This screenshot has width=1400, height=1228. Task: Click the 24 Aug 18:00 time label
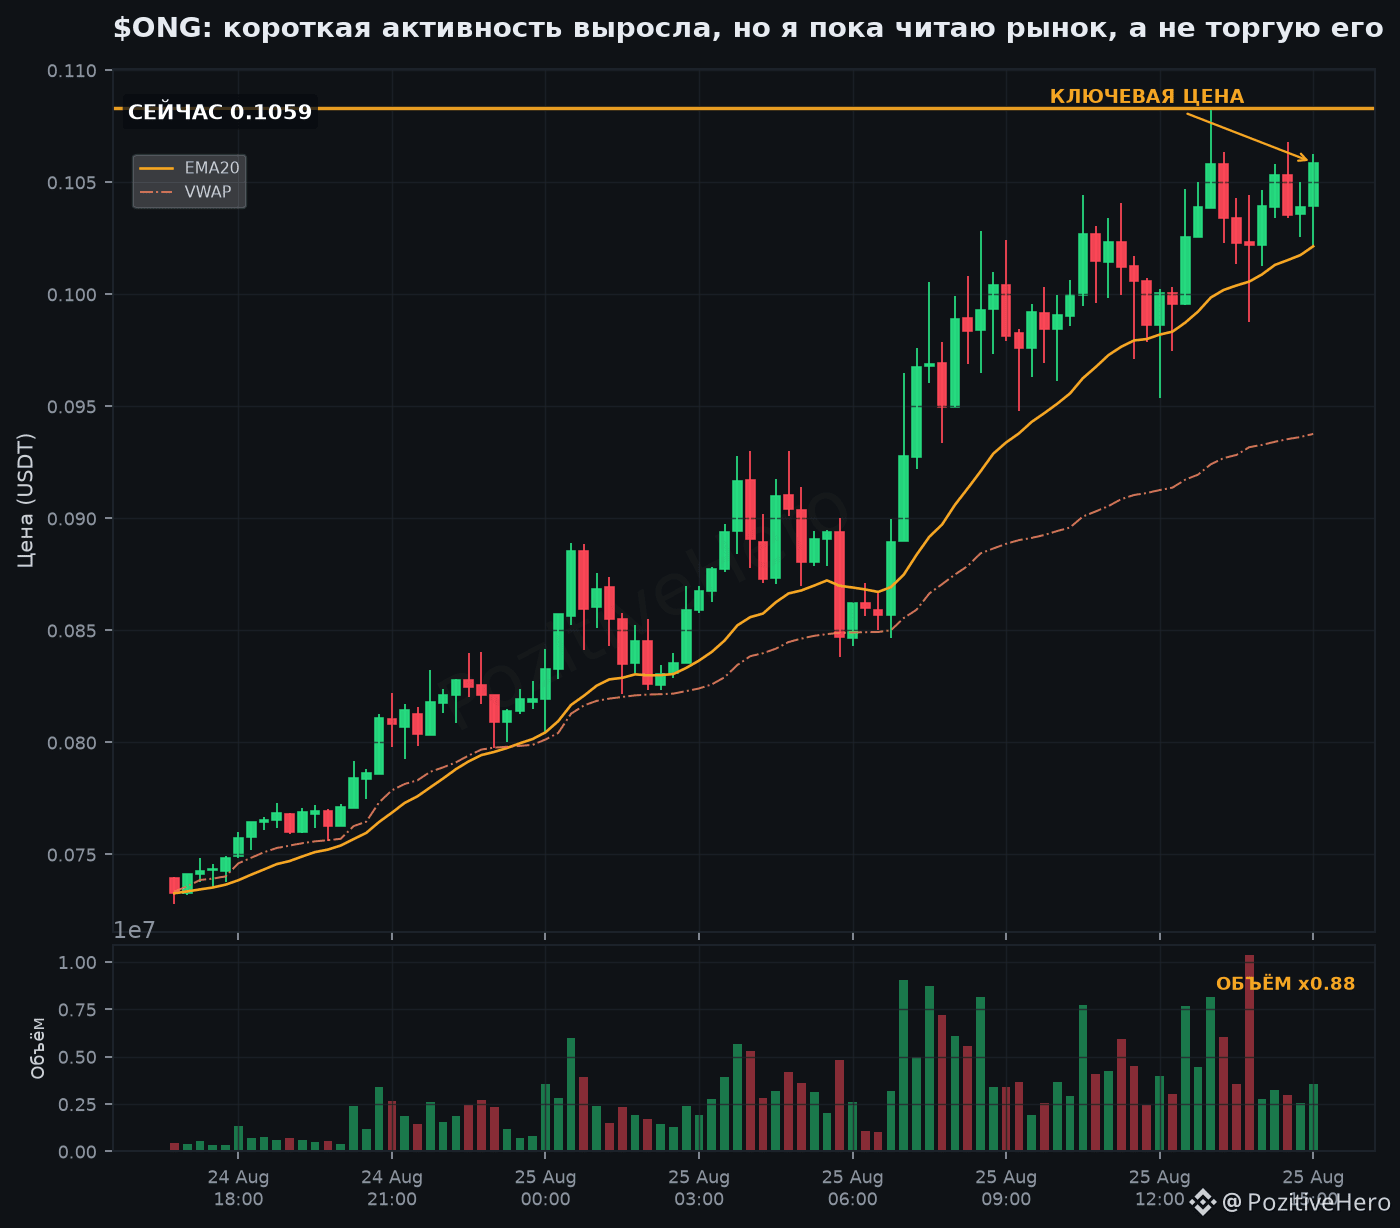pyautogui.click(x=238, y=1188)
